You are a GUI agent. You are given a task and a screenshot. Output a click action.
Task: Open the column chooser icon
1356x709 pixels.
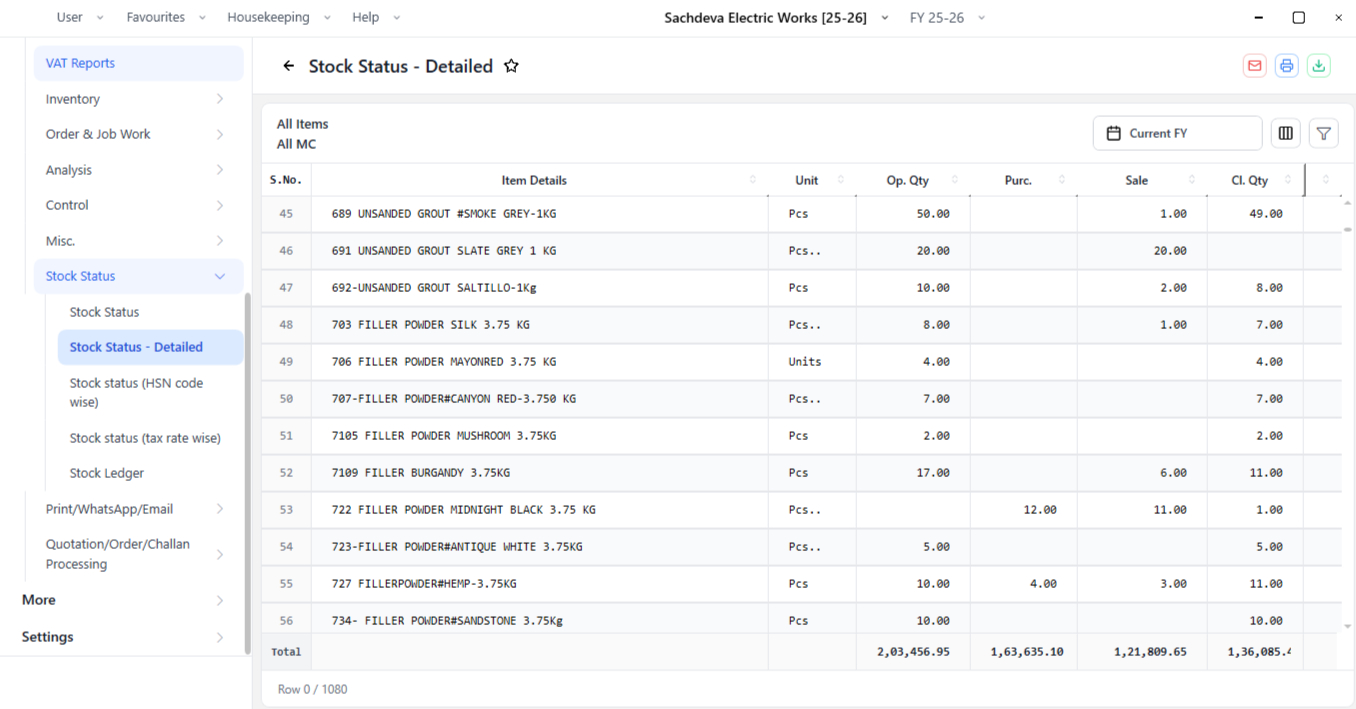pos(1286,133)
